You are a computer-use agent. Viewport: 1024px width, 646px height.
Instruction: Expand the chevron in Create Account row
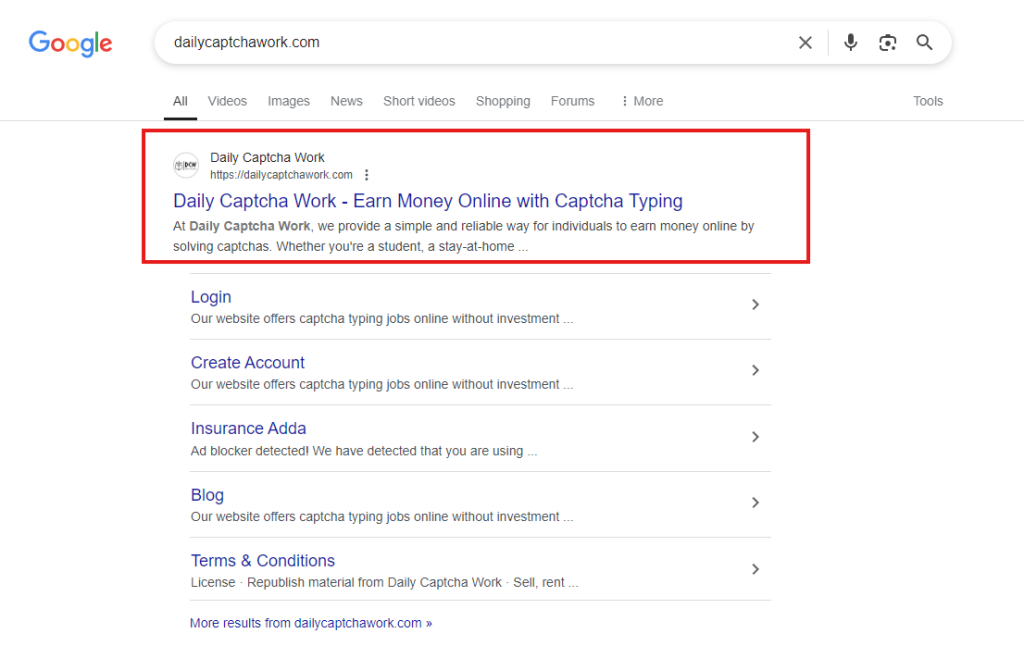tap(755, 370)
